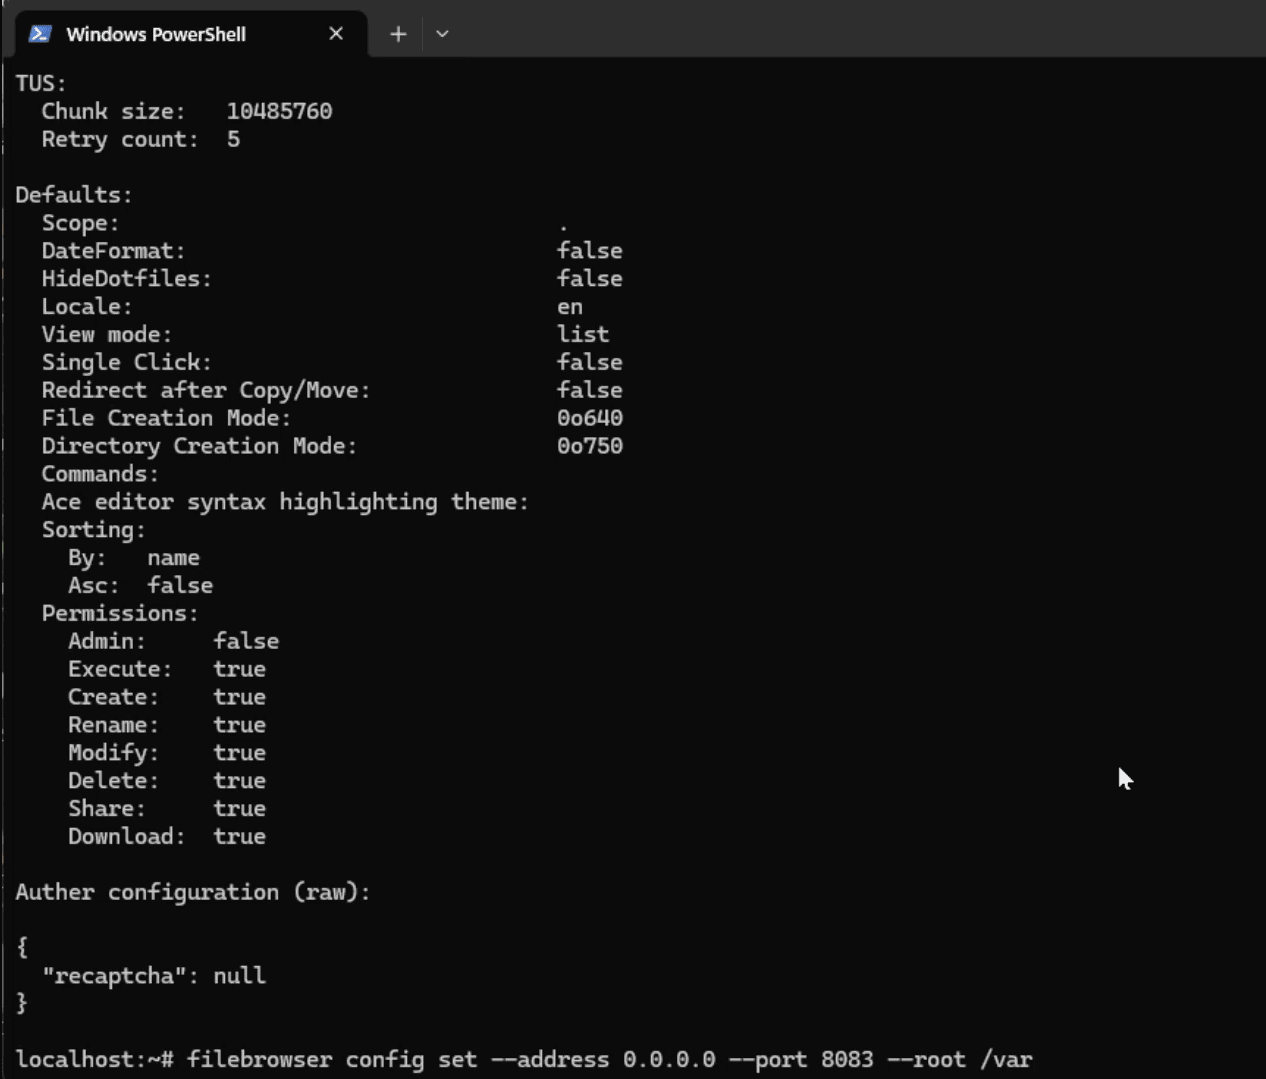Click the 'DateFormat:' label
This screenshot has width=1266, height=1079.
(113, 251)
